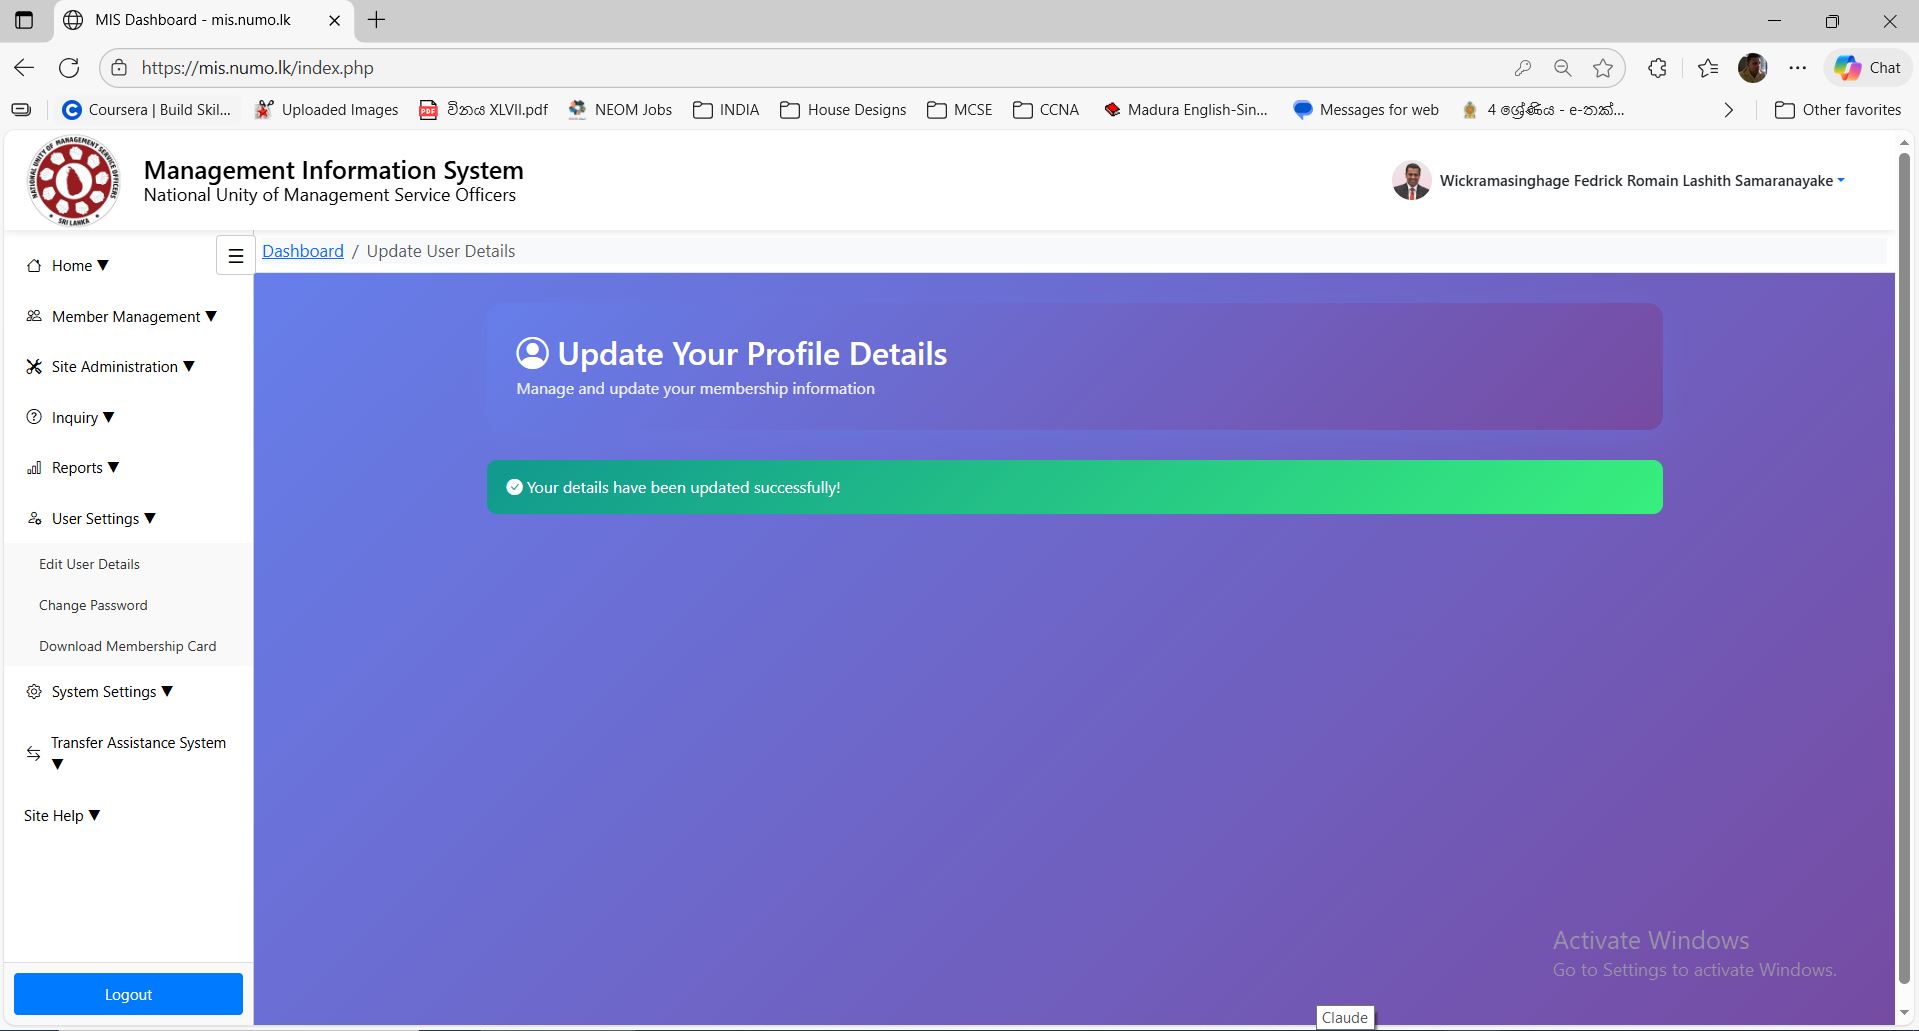Open the House Designs bookmarks folder
Screen dimensions: 1919x1031
843,110
